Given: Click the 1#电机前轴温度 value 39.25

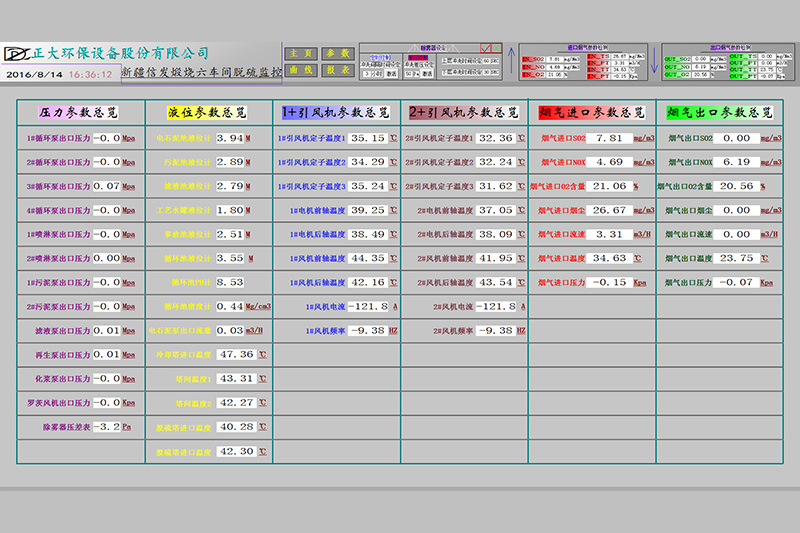Looking at the screenshot, I should (368, 210).
